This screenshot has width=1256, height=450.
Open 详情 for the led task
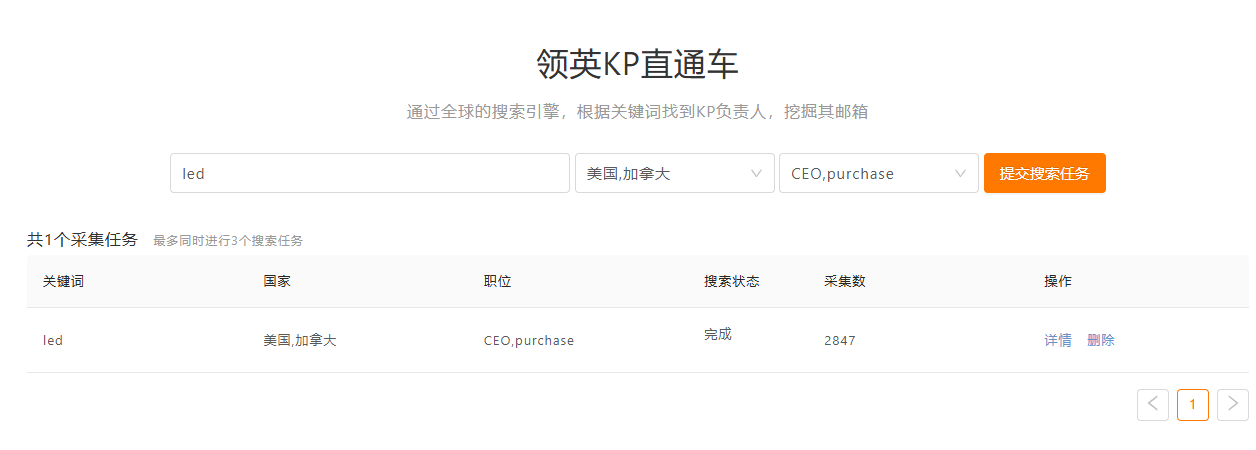pos(1058,340)
